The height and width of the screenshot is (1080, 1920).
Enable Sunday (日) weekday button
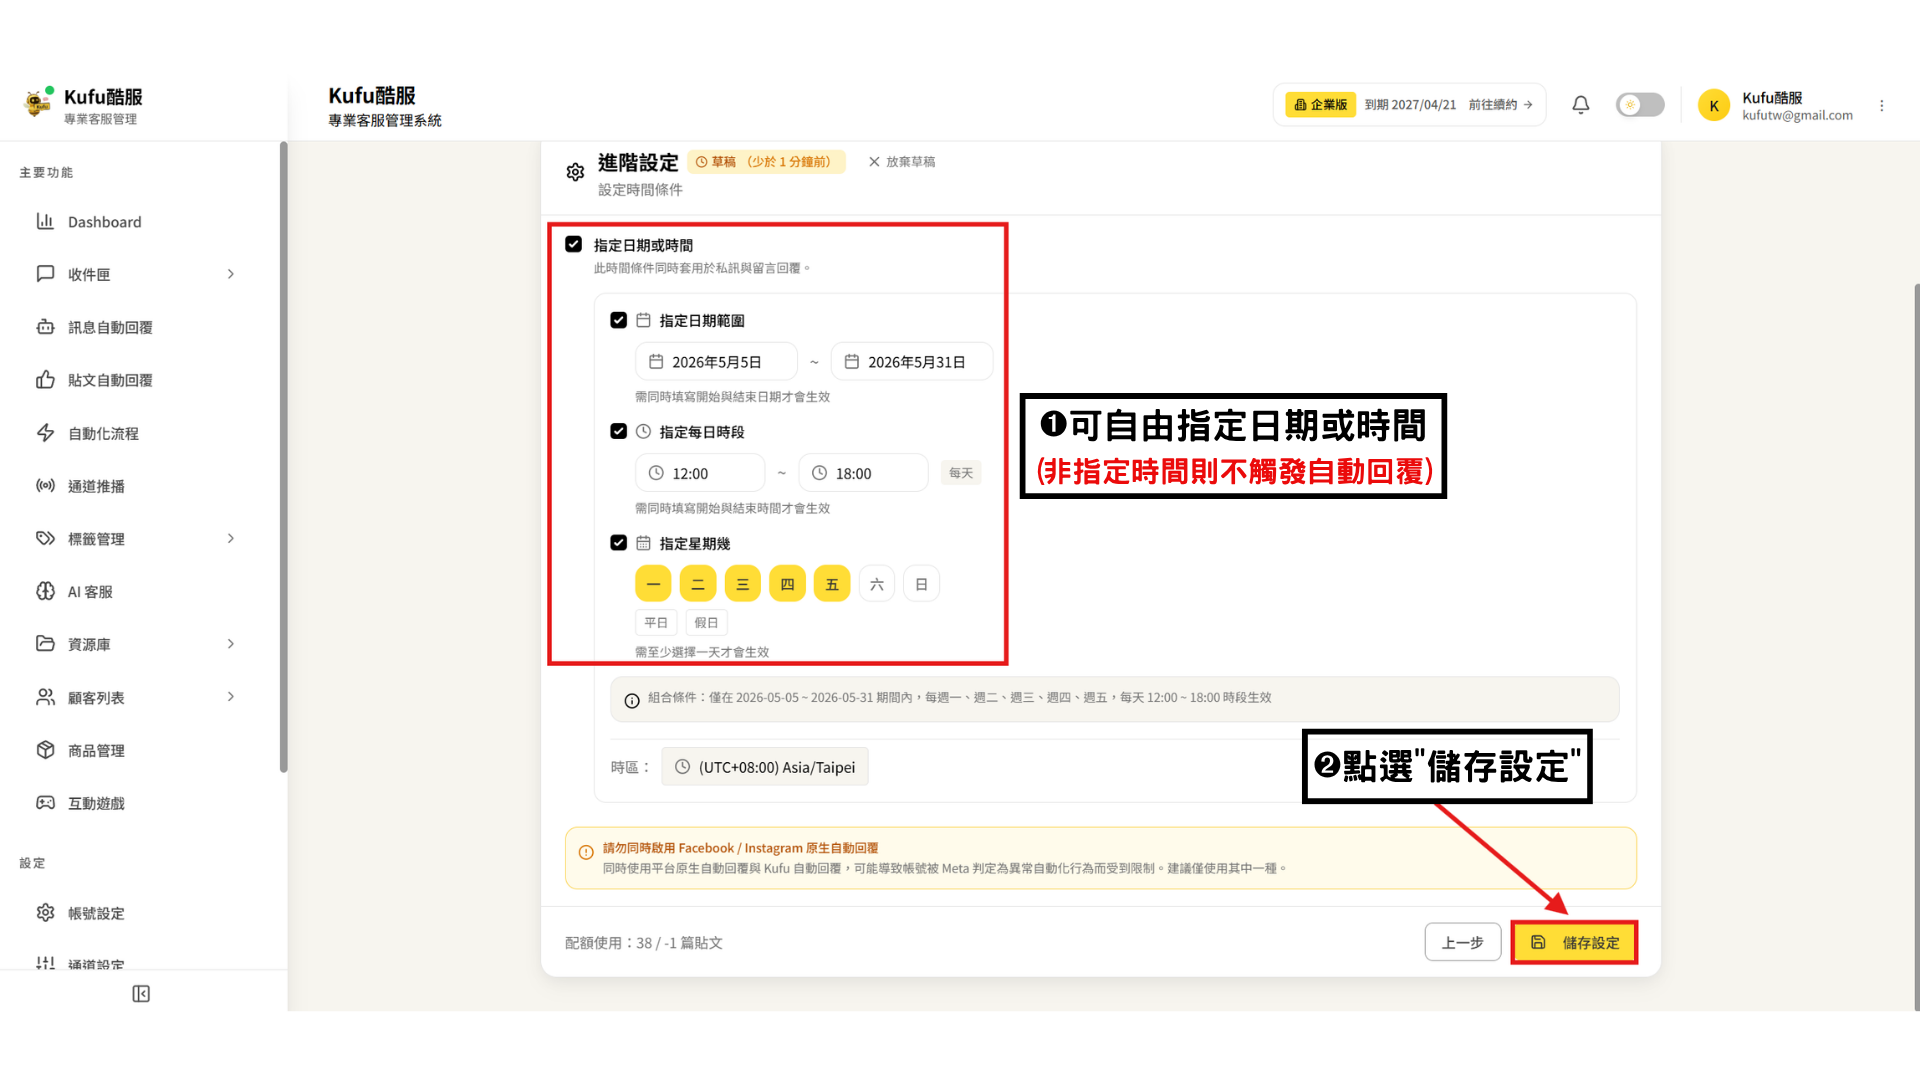tap(921, 584)
